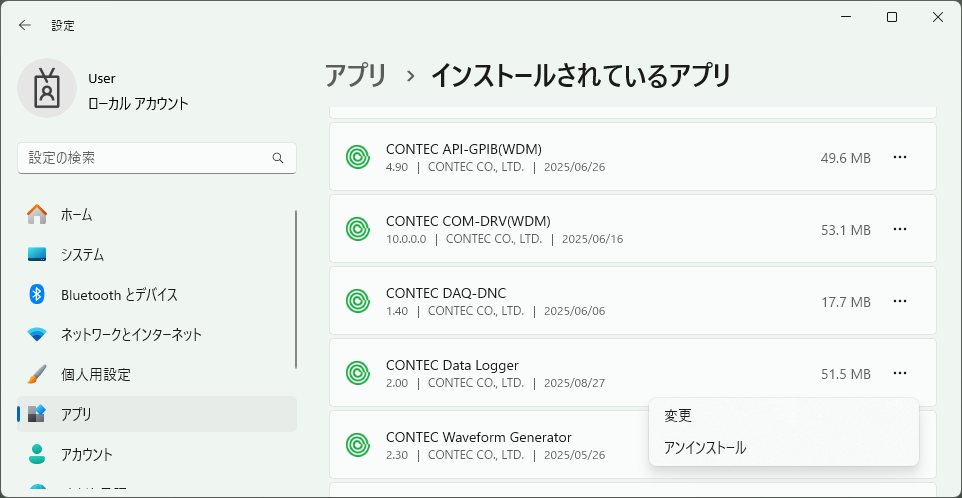Click the 設定の検索 search field

[145, 158]
